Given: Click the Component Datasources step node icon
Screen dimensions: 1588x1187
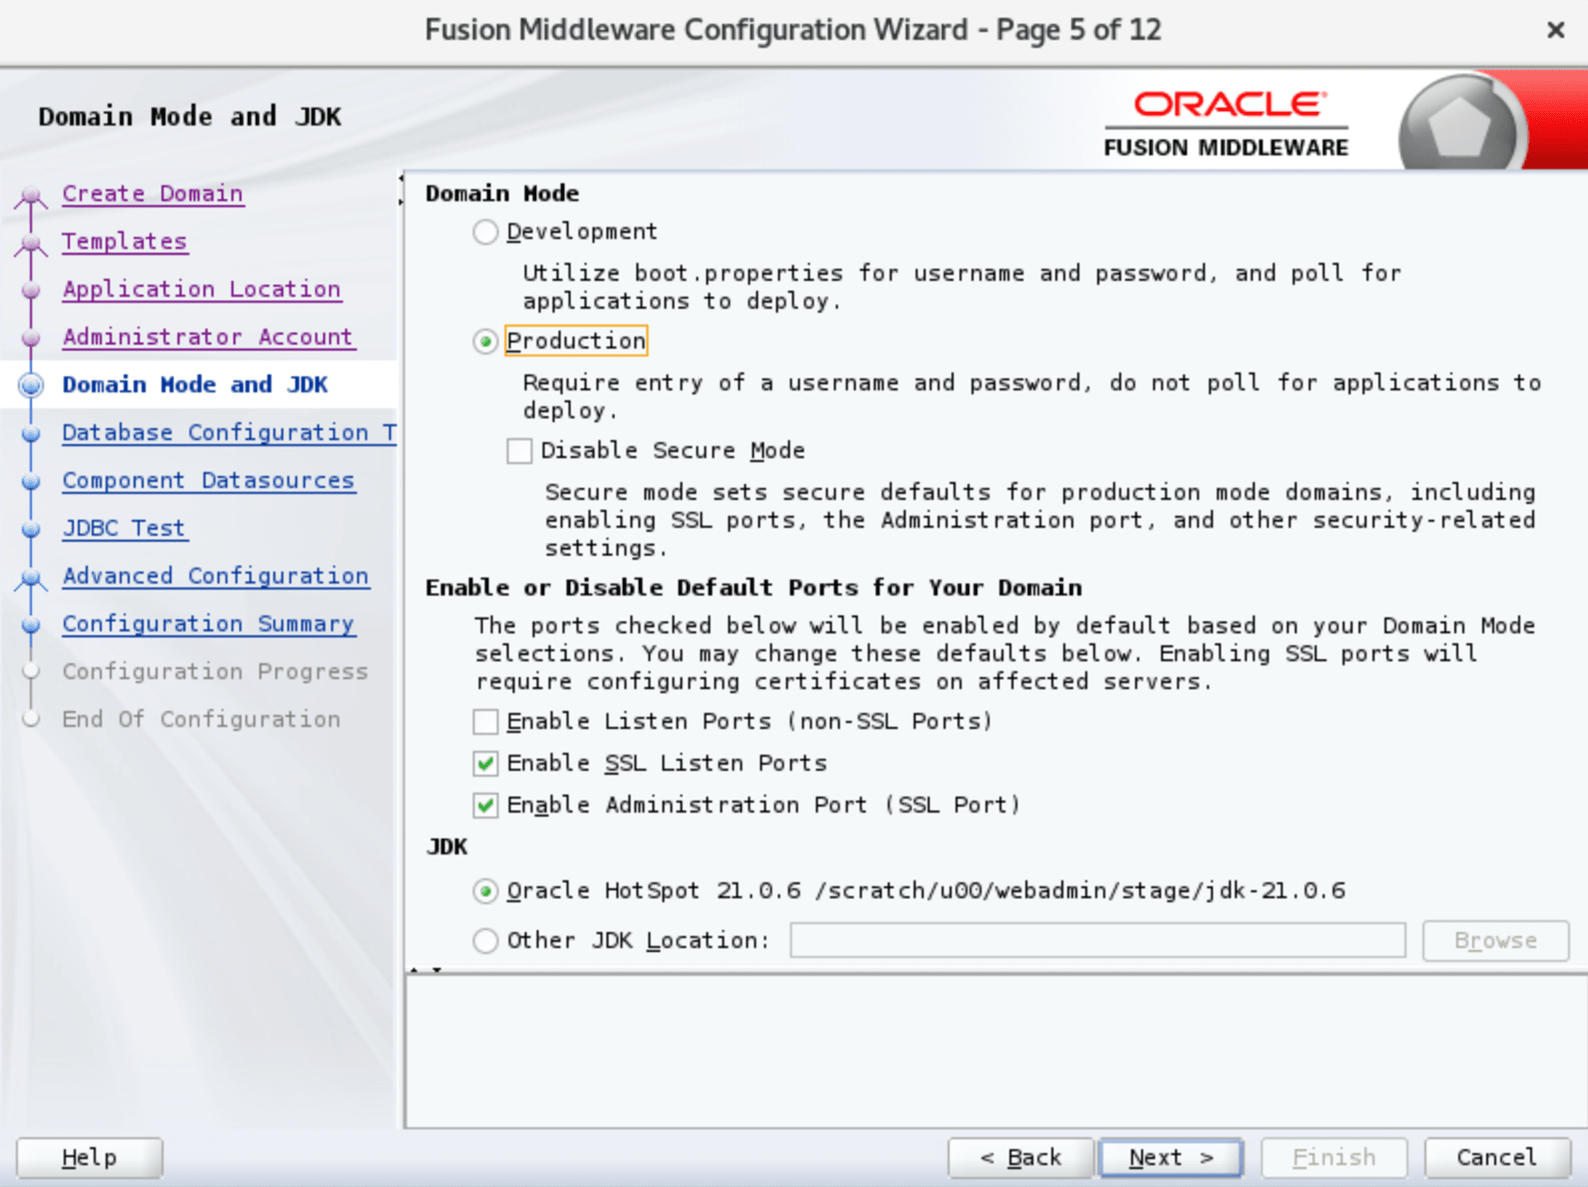Looking at the screenshot, I should (31, 482).
